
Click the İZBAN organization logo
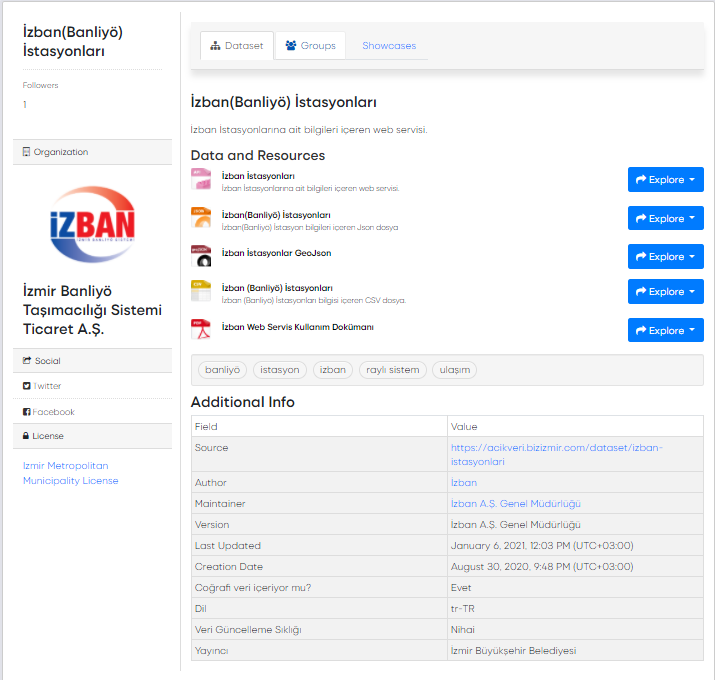pyautogui.click(x=93, y=225)
